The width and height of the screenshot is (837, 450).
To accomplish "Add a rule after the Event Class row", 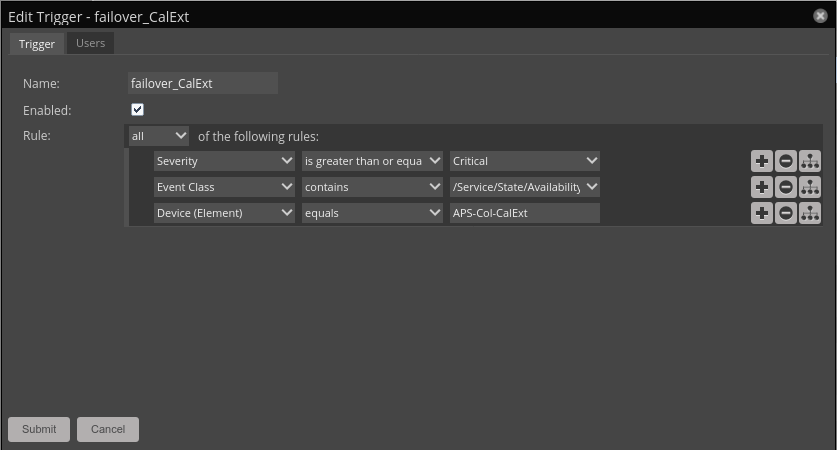I will coord(761,187).
